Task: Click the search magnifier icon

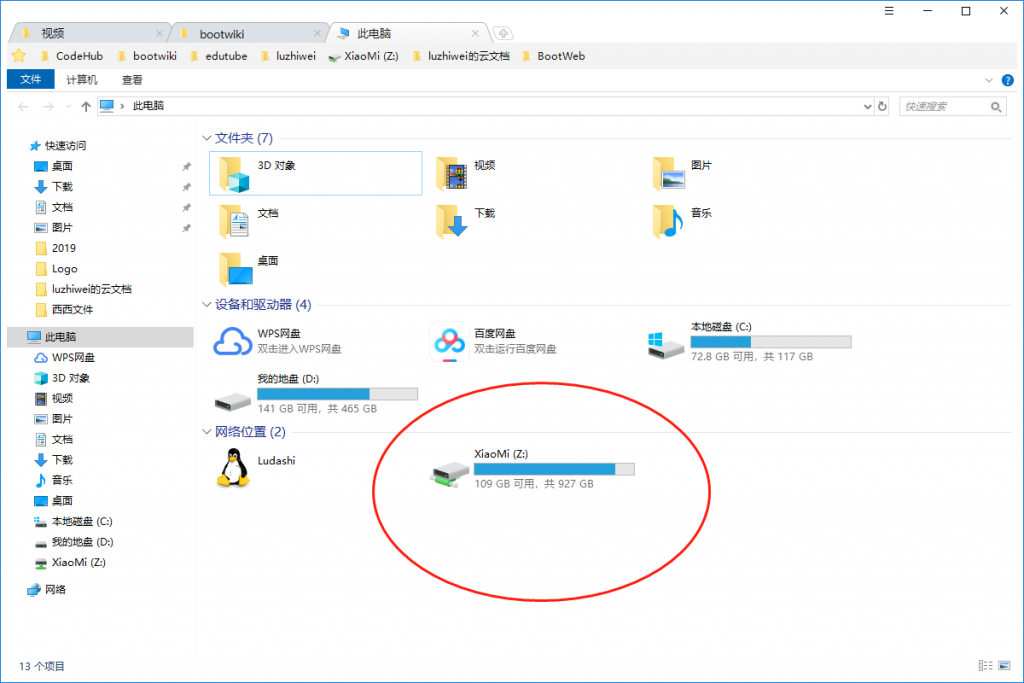Action: tap(996, 106)
